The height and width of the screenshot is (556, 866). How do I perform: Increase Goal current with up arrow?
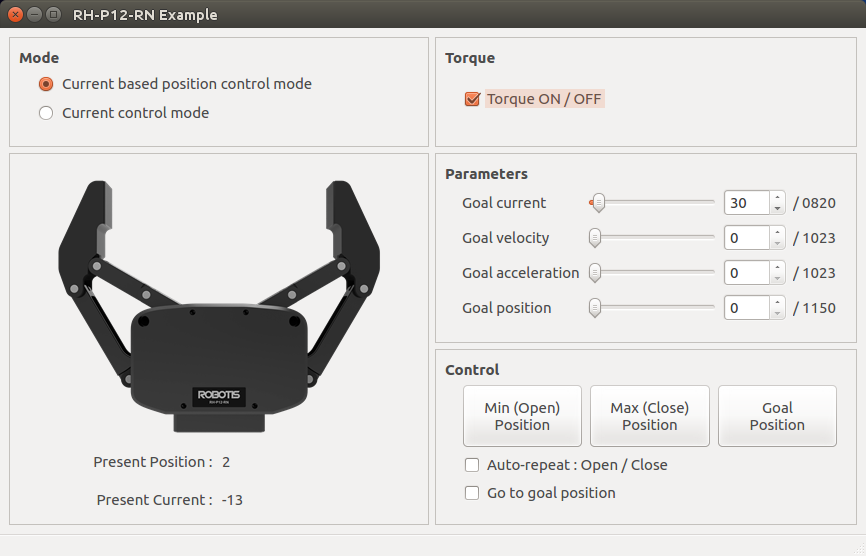point(777,197)
